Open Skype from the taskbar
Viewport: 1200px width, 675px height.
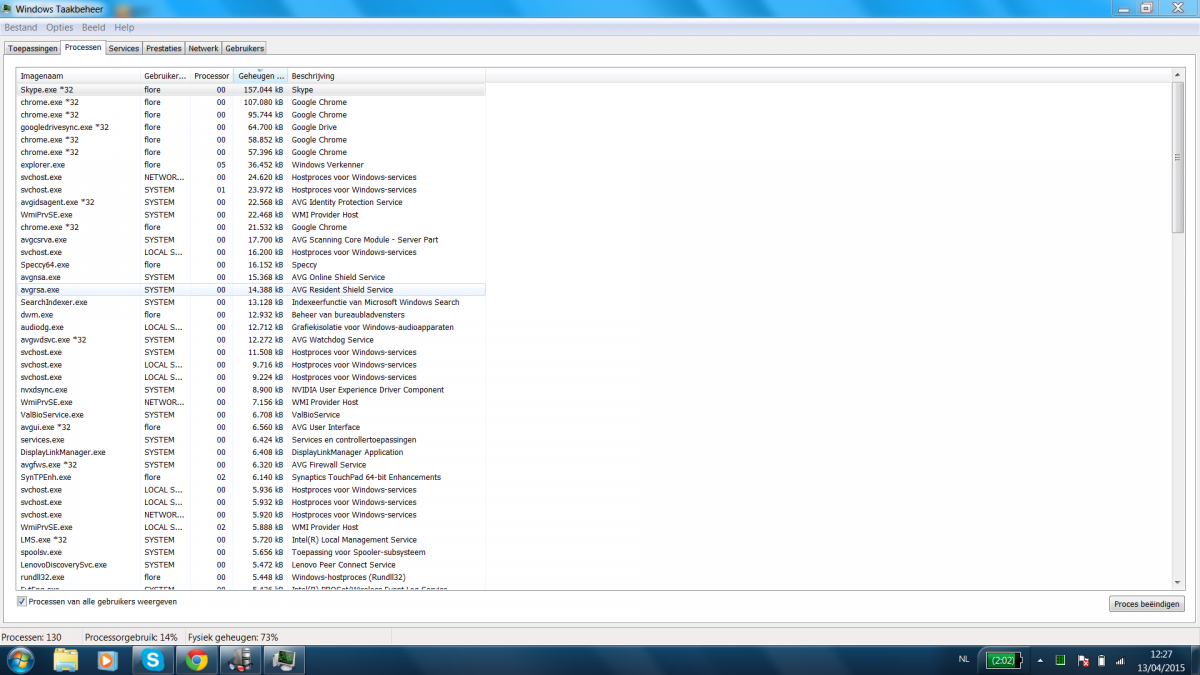152,660
